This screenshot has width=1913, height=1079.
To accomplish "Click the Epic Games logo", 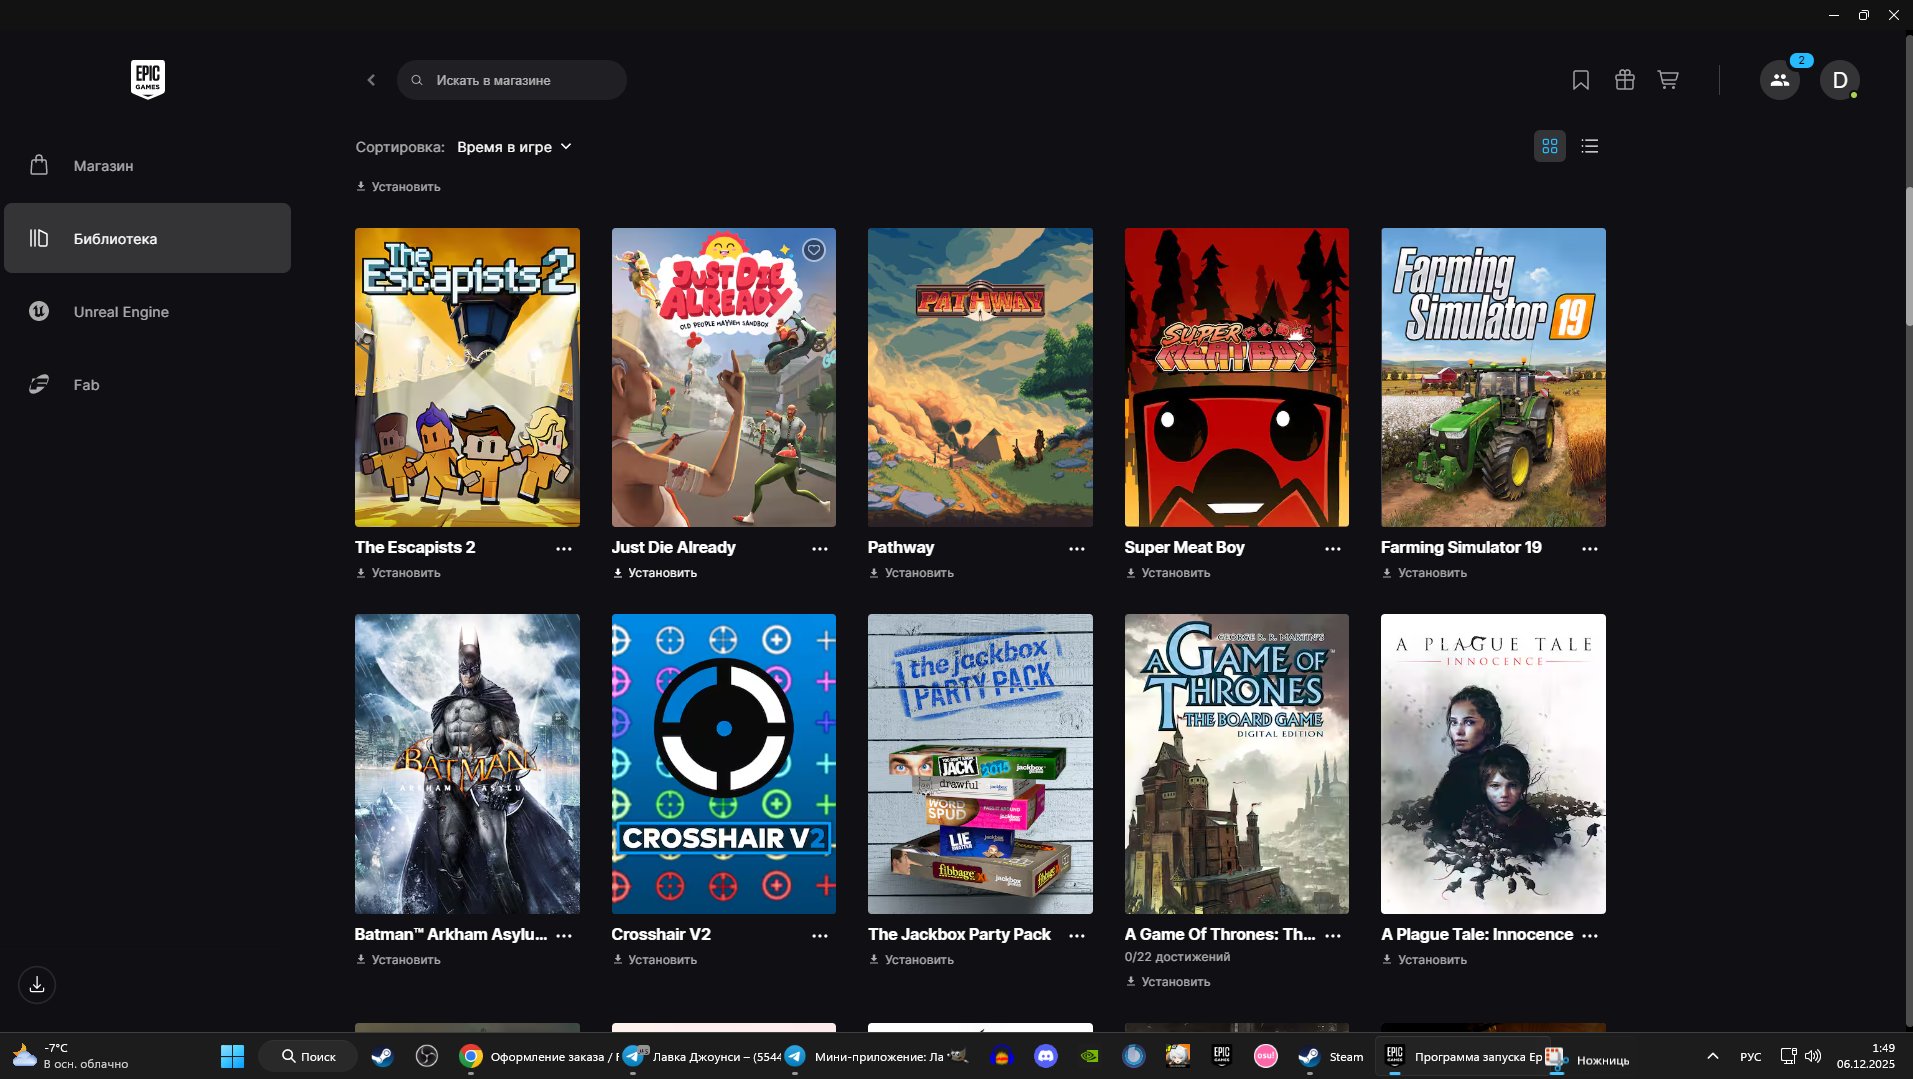I will coord(148,79).
